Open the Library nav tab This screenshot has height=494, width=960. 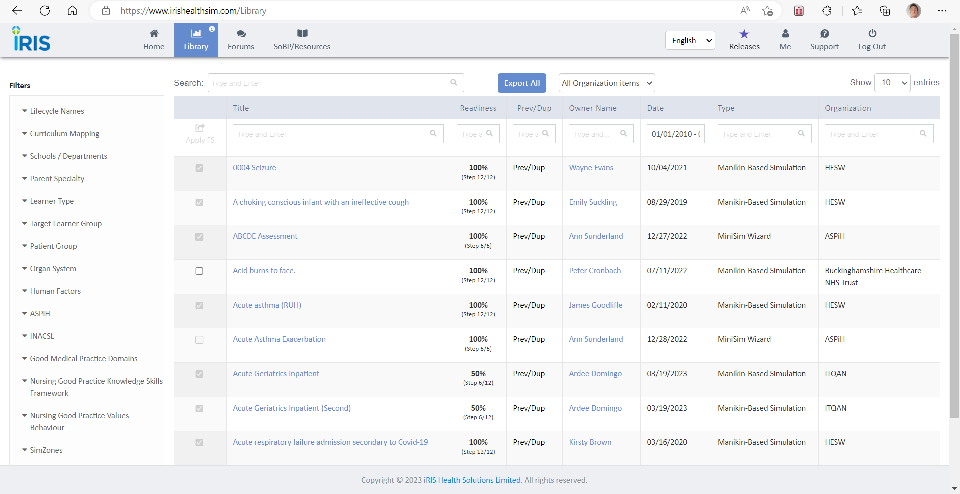(196, 40)
